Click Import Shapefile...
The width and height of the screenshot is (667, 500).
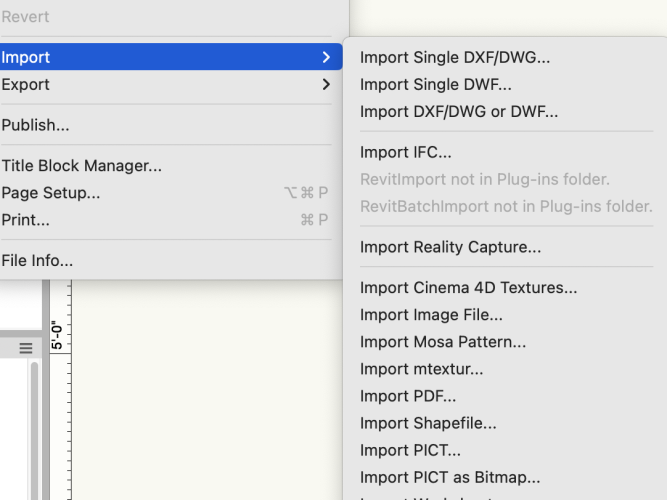pyautogui.click(x=428, y=423)
